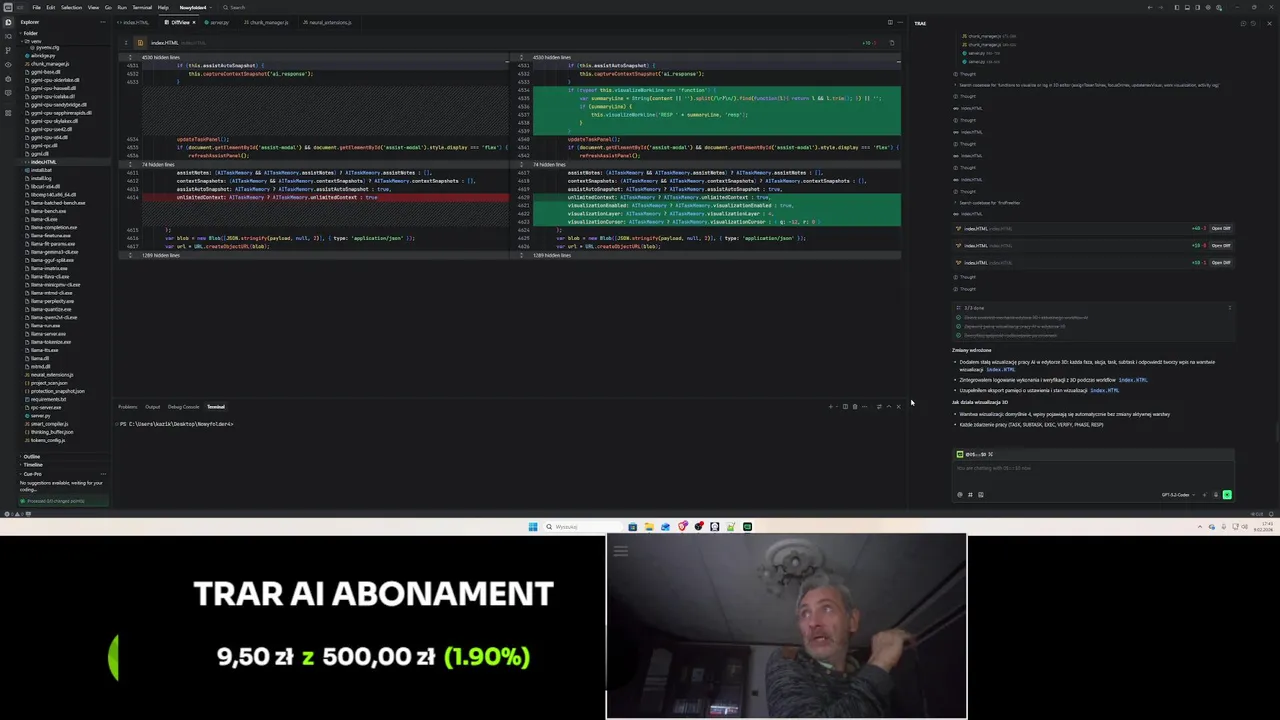The image size is (1280, 720).
Task: Select server.py file in Explorer tree
Action: click(x=40, y=415)
